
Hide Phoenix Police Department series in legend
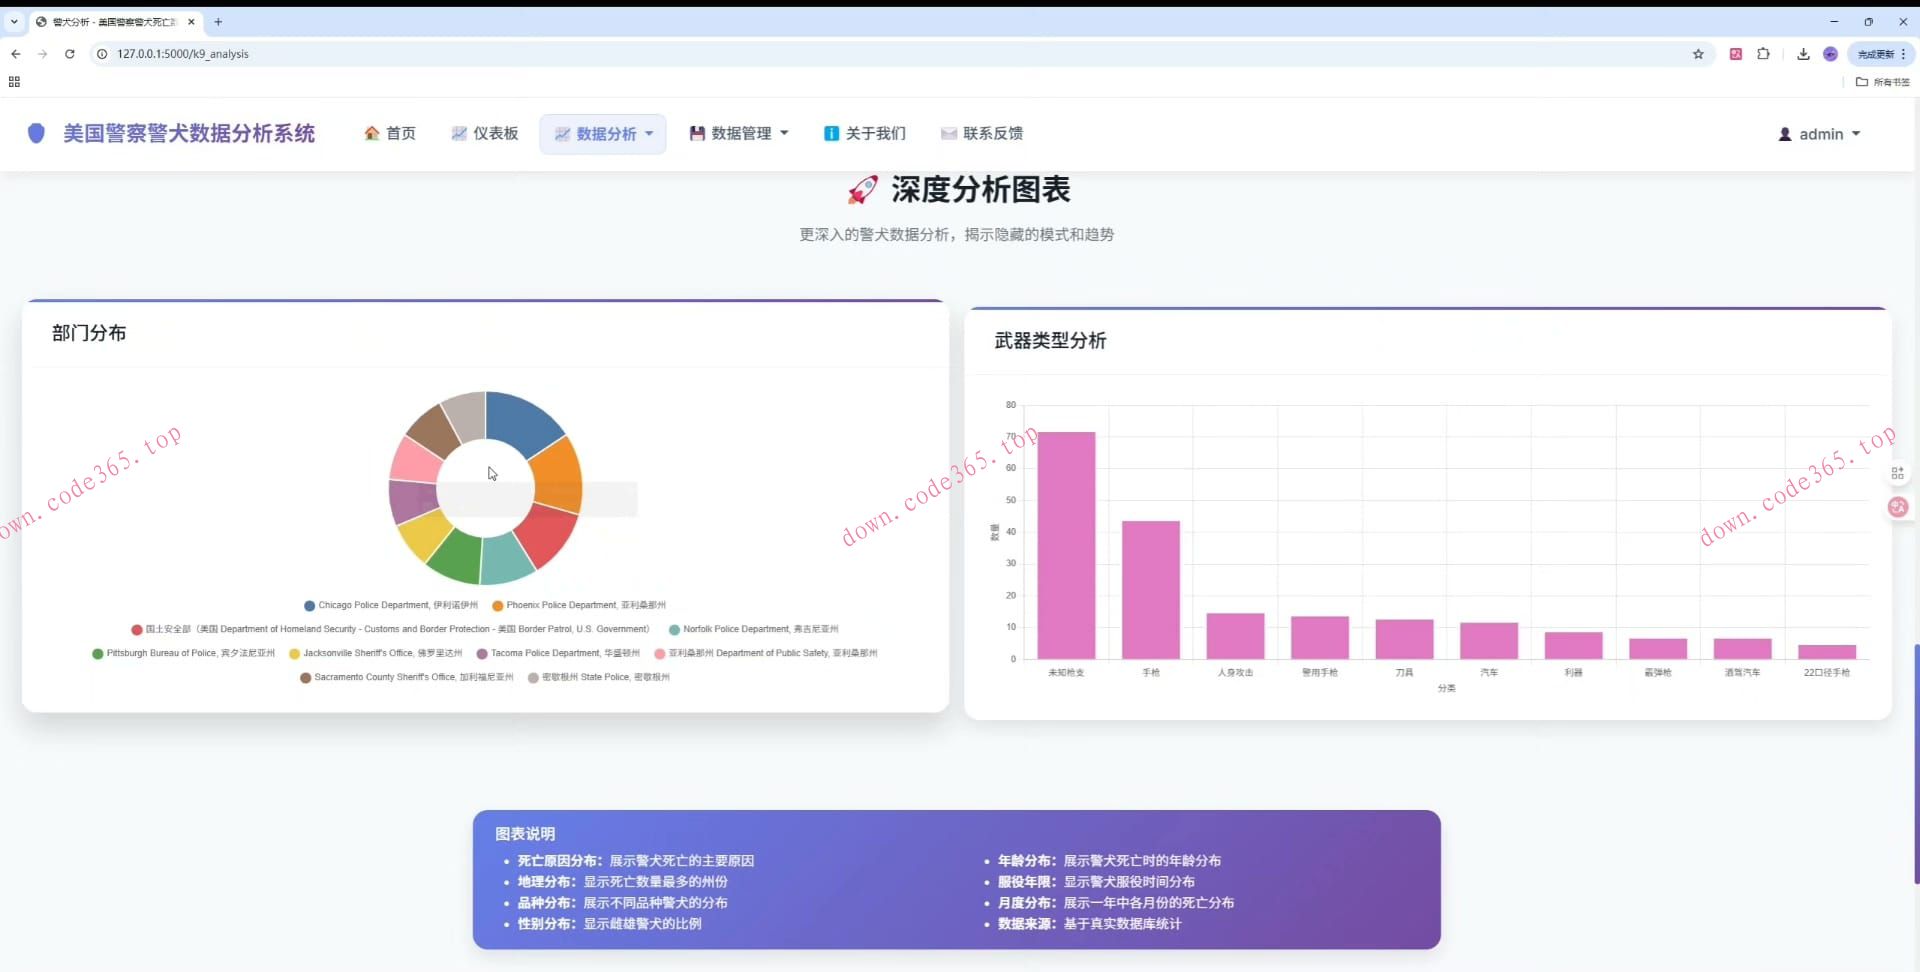coord(578,605)
